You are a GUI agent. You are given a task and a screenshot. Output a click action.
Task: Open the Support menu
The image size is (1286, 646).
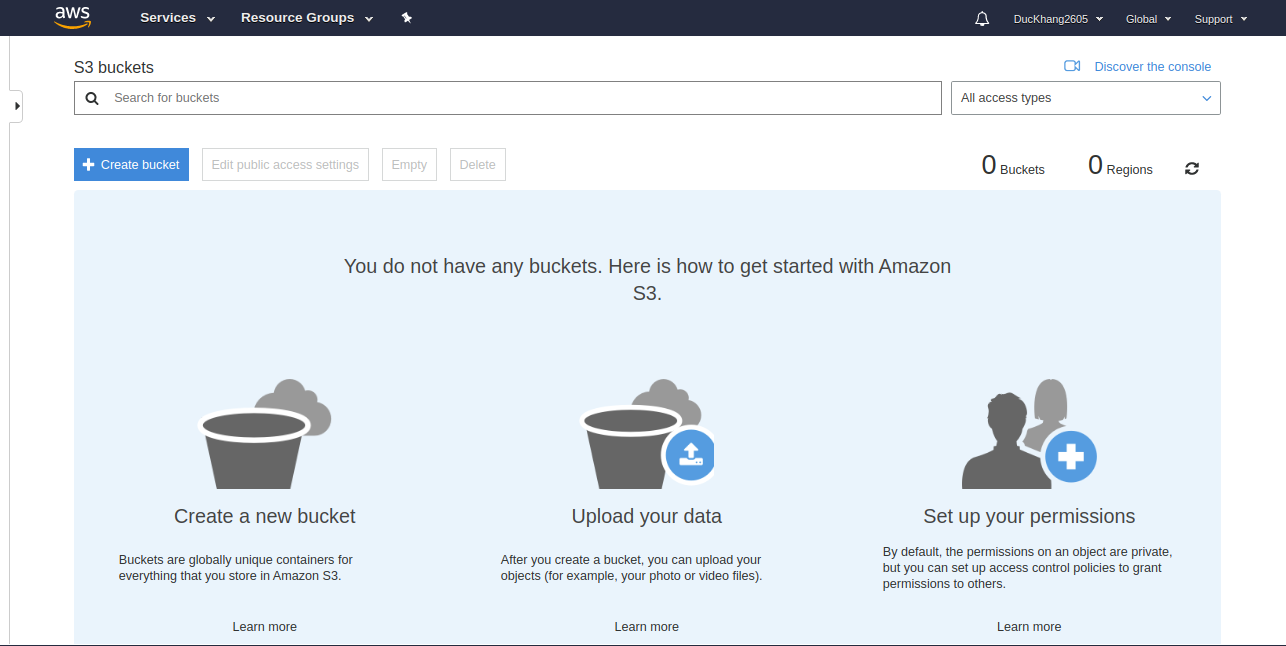(1220, 19)
